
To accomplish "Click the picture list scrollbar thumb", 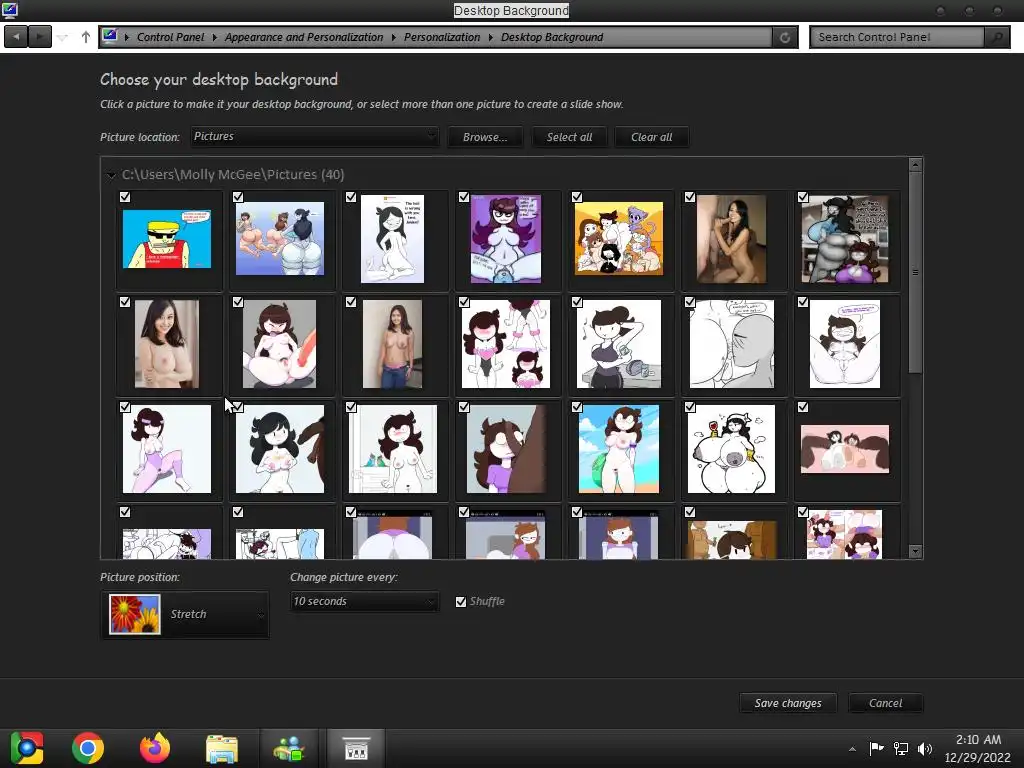I will coord(916,272).
